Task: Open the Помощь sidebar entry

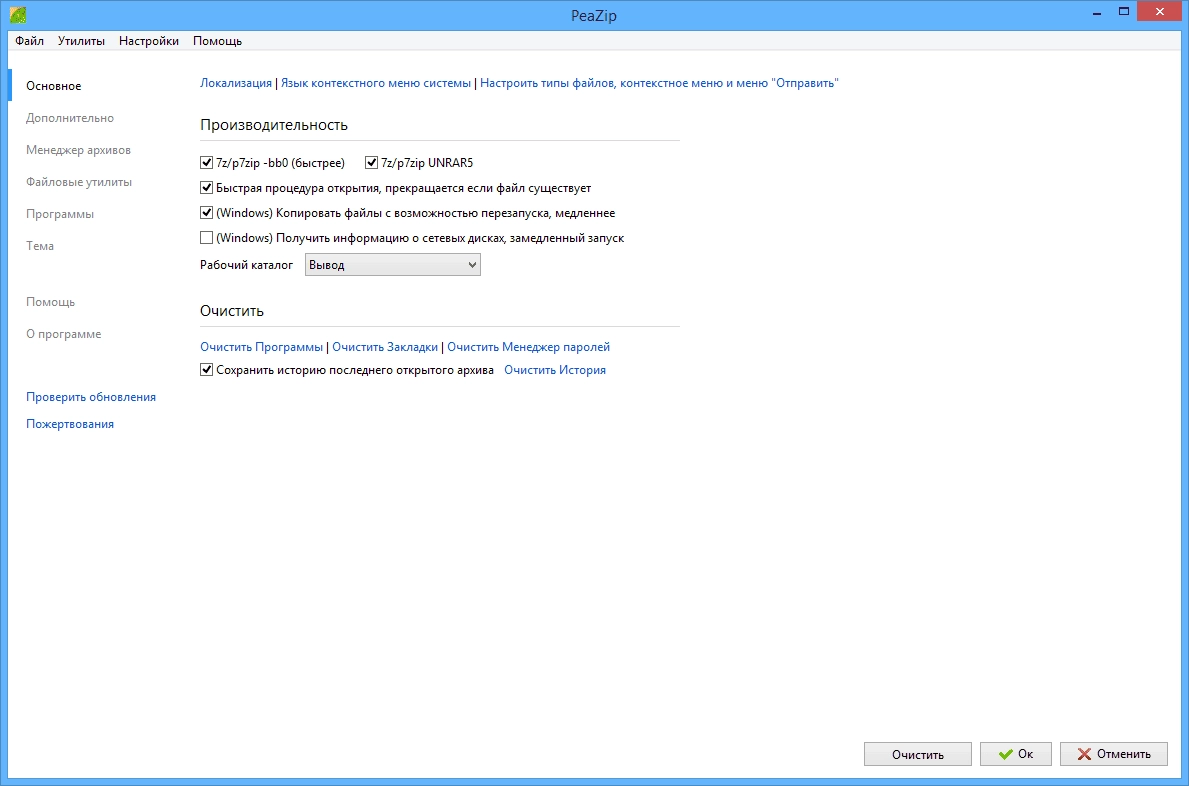Action: click(50, 302)
